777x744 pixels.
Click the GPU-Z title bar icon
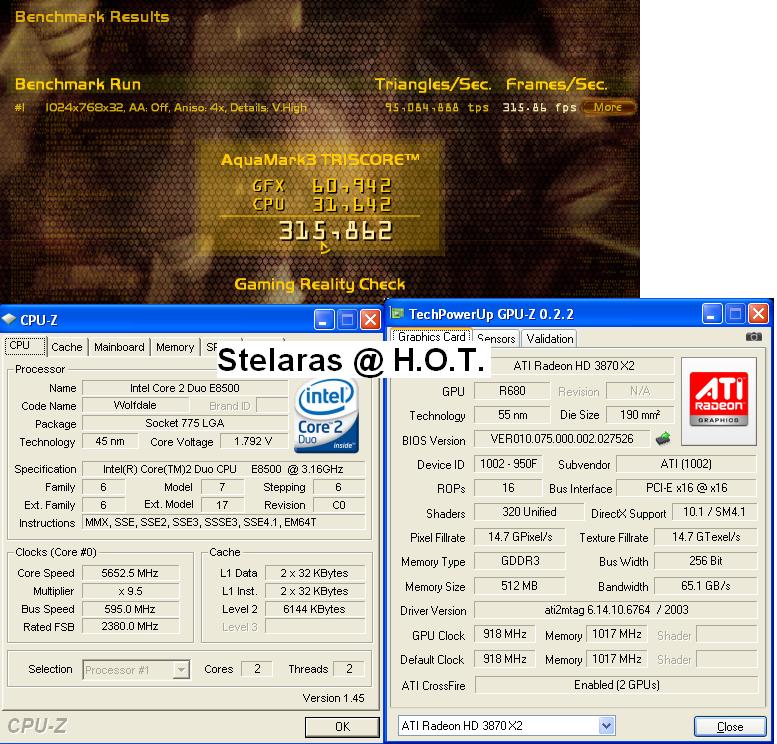pos(397,313)
